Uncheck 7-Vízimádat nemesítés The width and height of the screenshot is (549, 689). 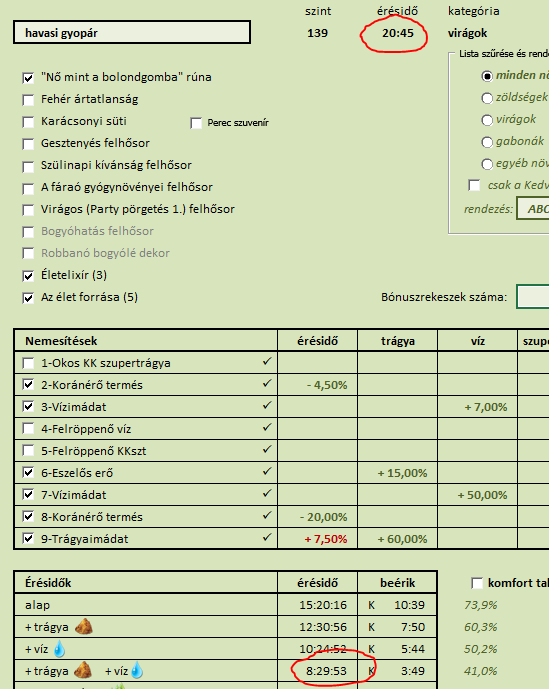[28, 495]
